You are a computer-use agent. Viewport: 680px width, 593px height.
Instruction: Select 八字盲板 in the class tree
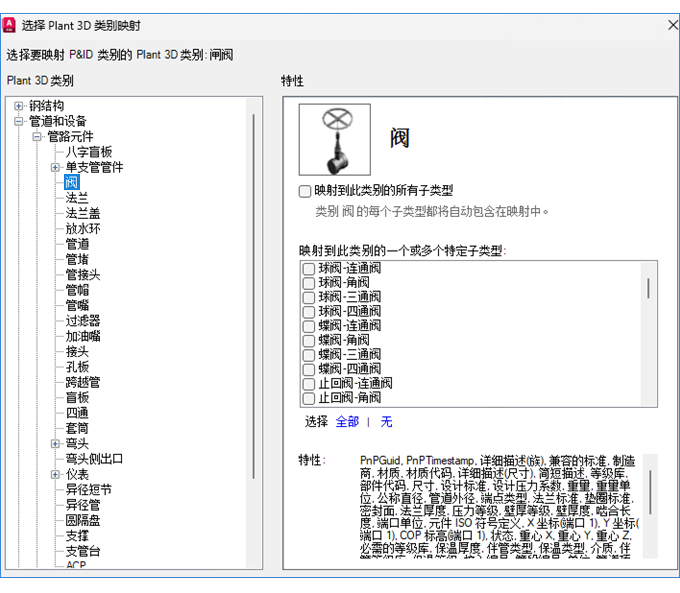[89, 152]
